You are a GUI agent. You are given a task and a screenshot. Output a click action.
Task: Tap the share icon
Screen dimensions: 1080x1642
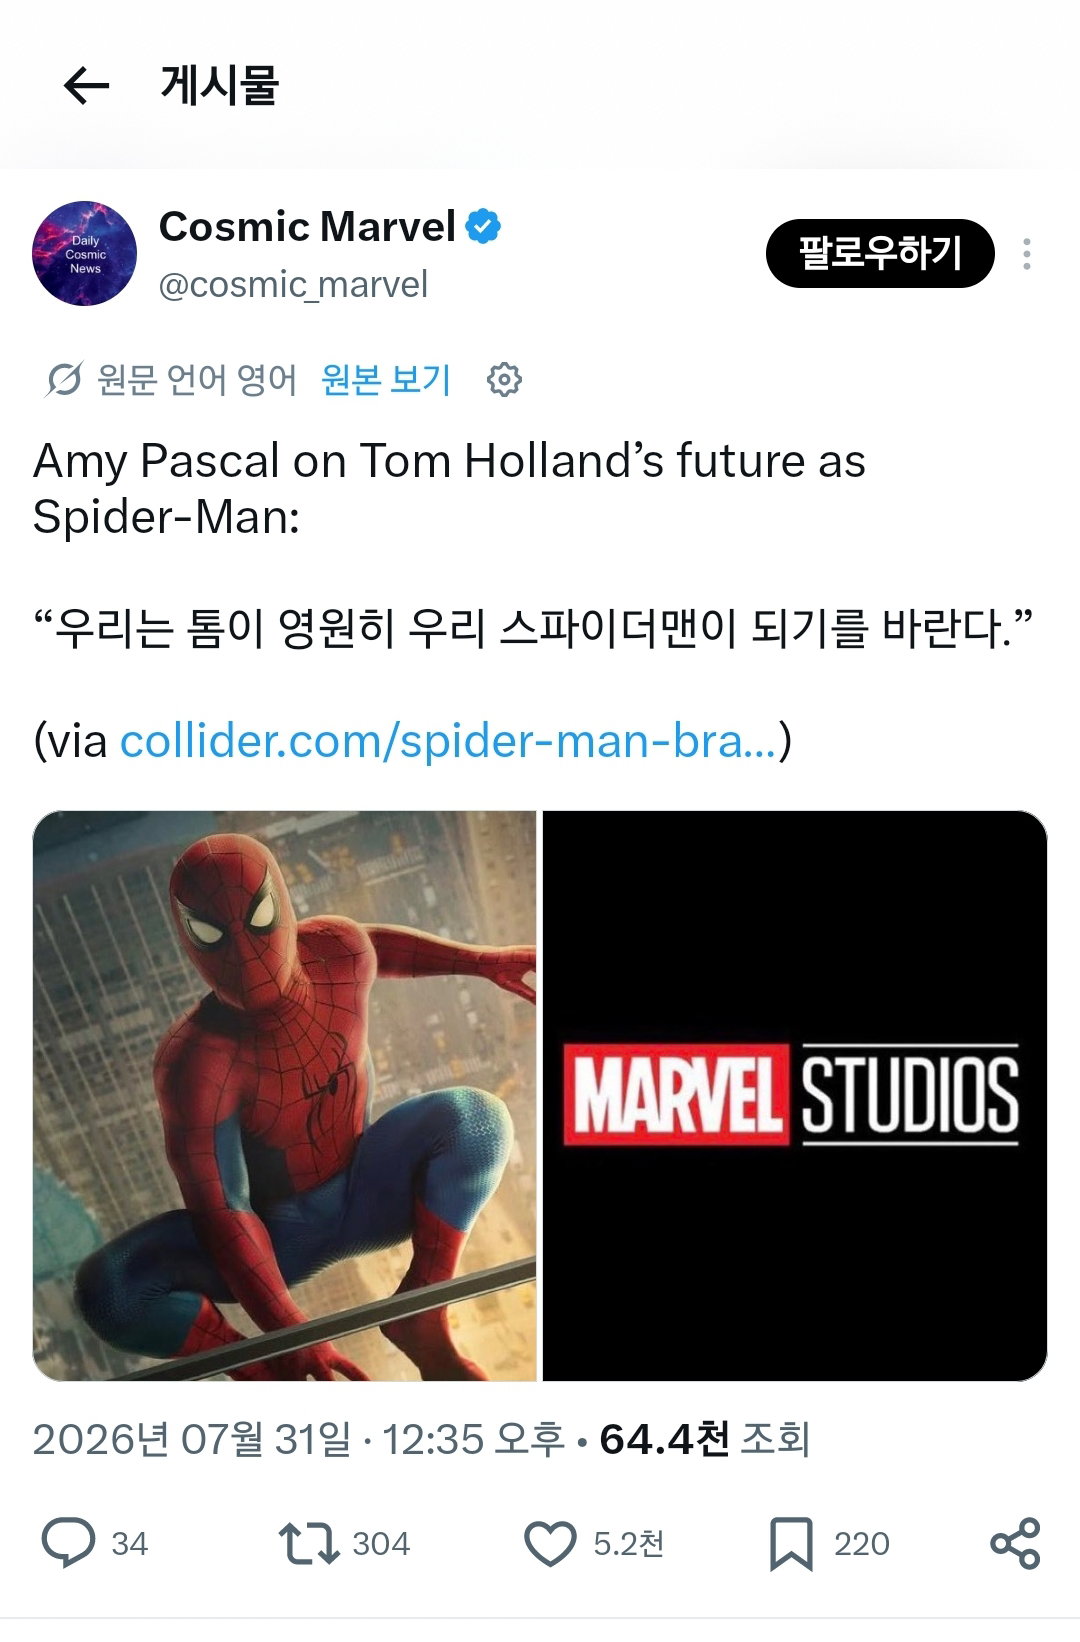click(1015, 1543)
